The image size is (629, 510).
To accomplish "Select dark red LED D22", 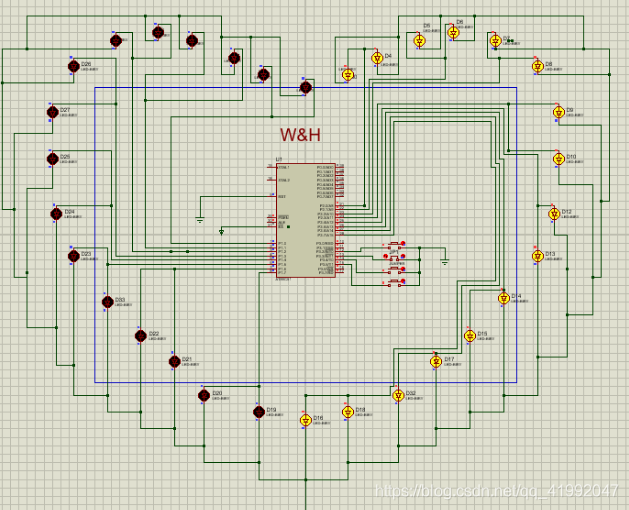I will click(141, 336).
